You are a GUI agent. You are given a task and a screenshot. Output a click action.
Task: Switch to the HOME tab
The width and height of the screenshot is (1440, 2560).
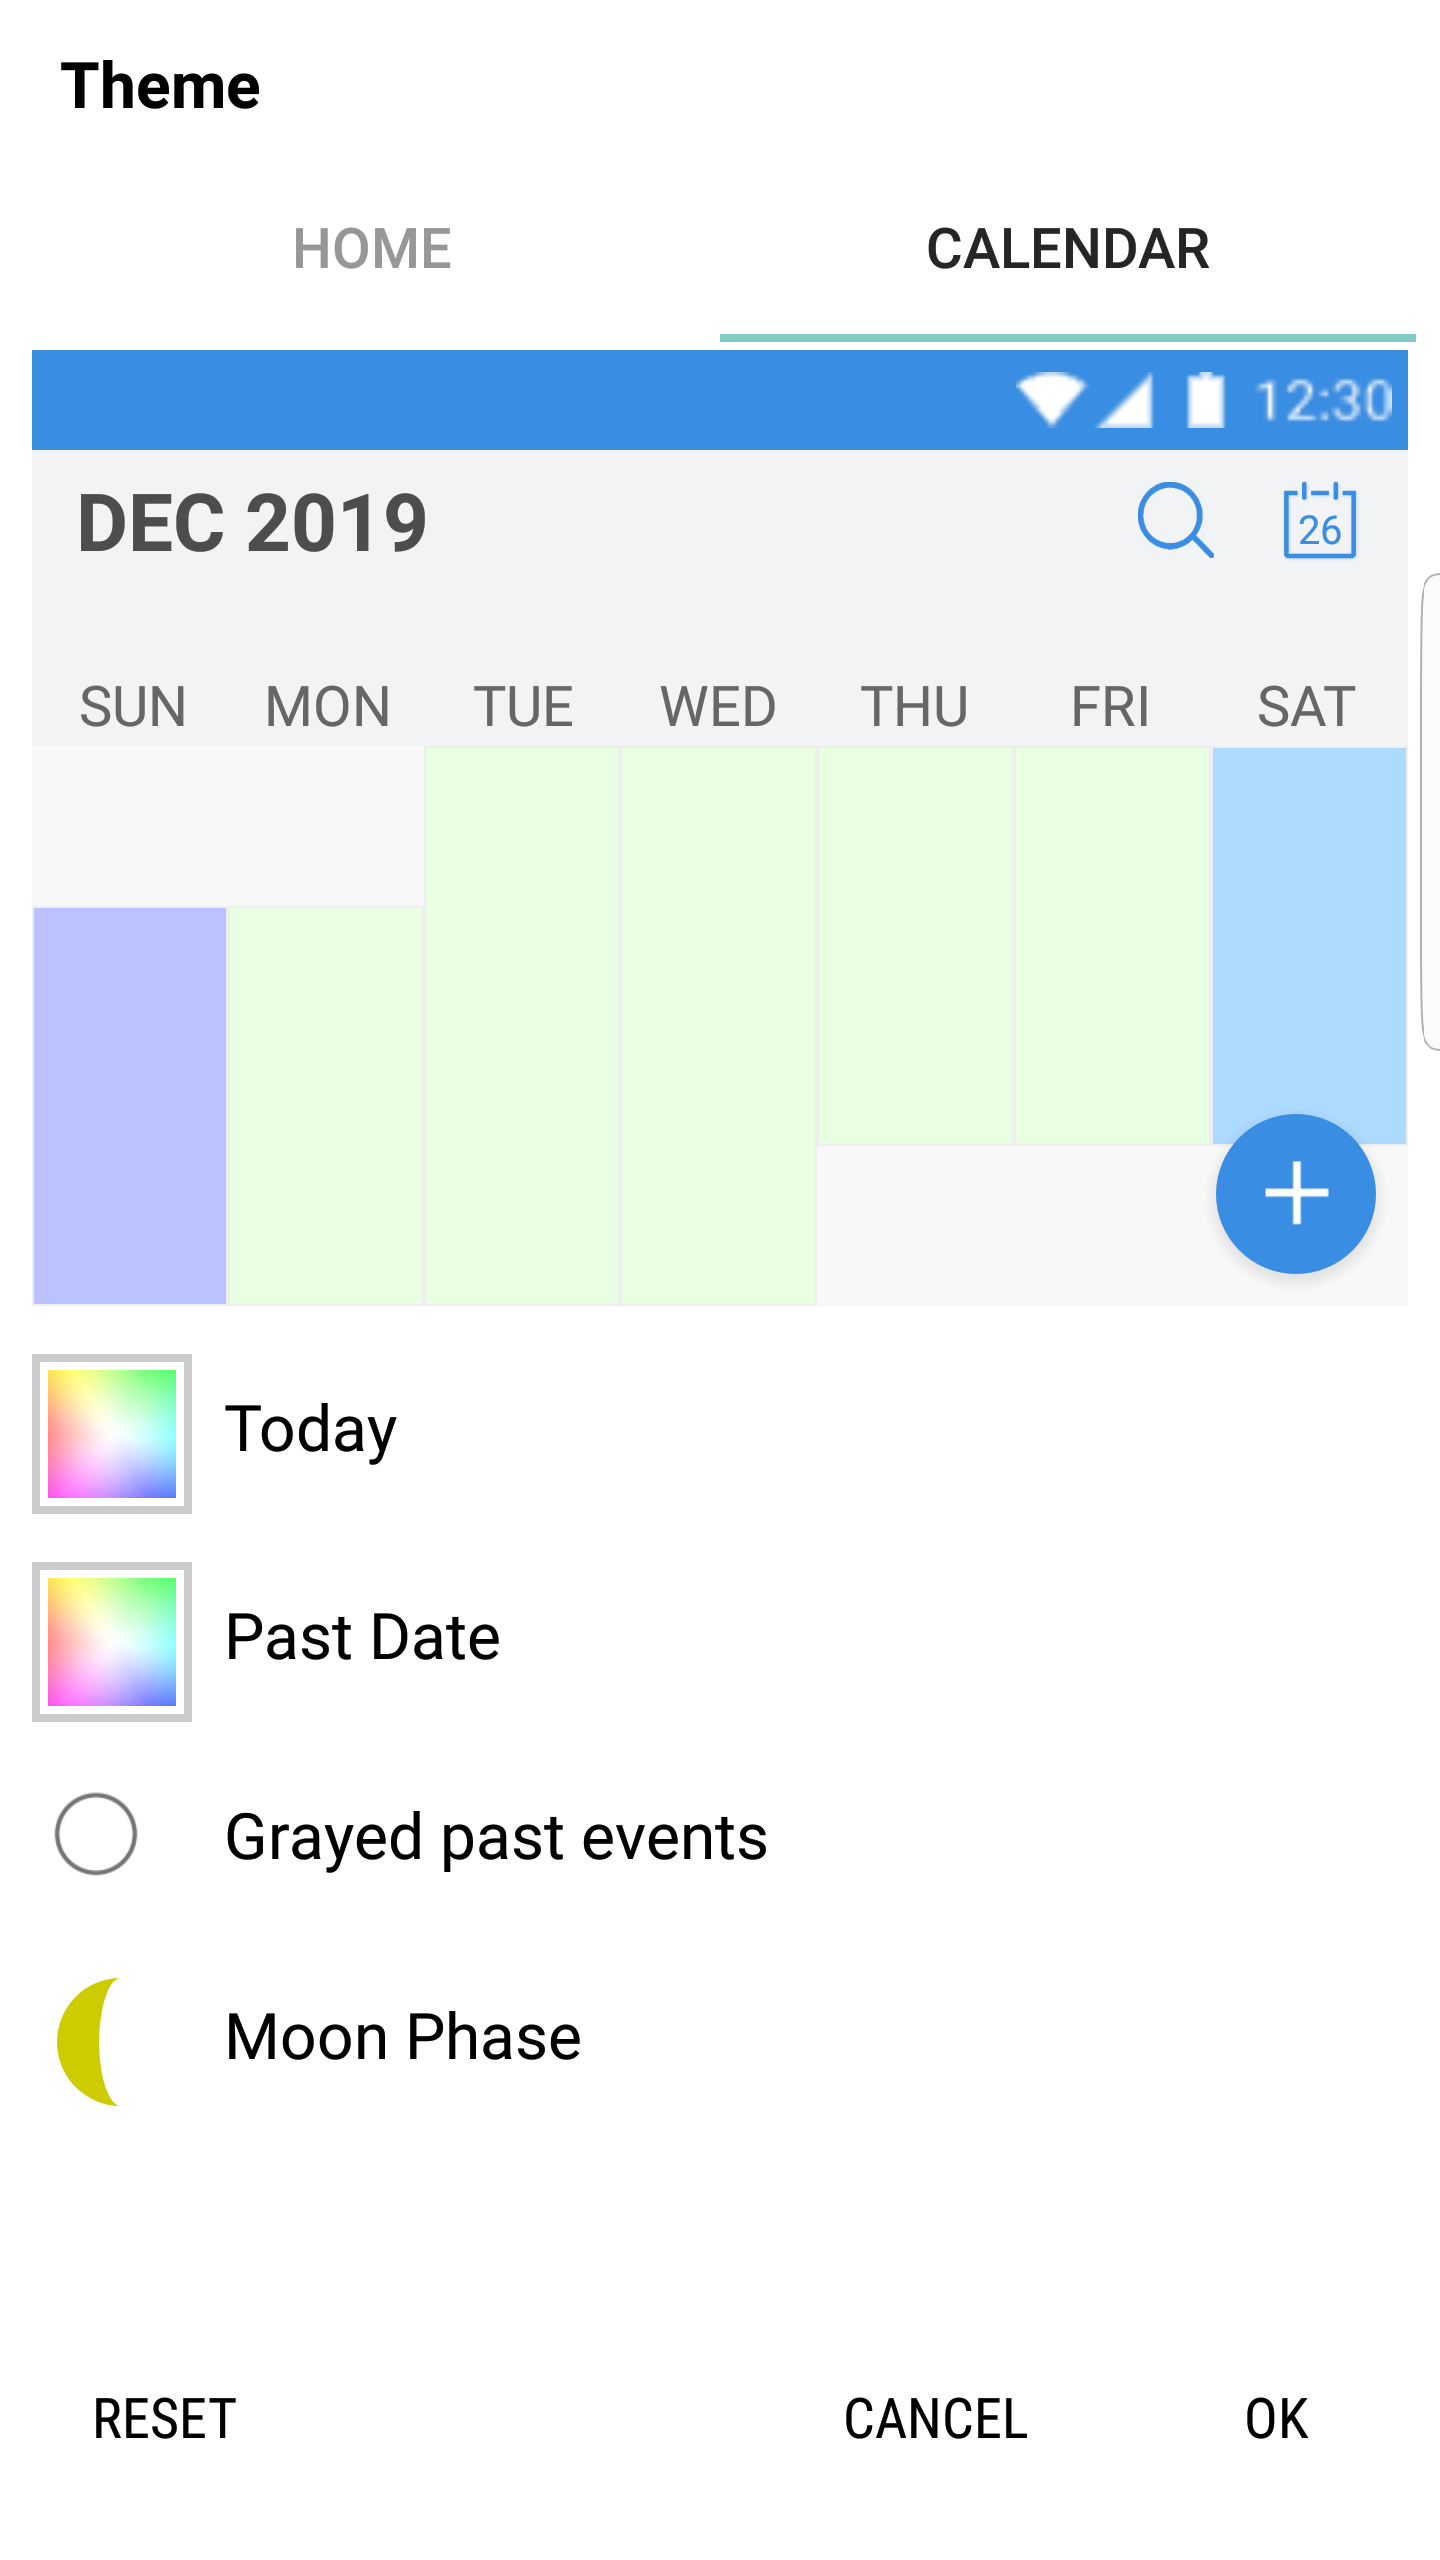372,249
